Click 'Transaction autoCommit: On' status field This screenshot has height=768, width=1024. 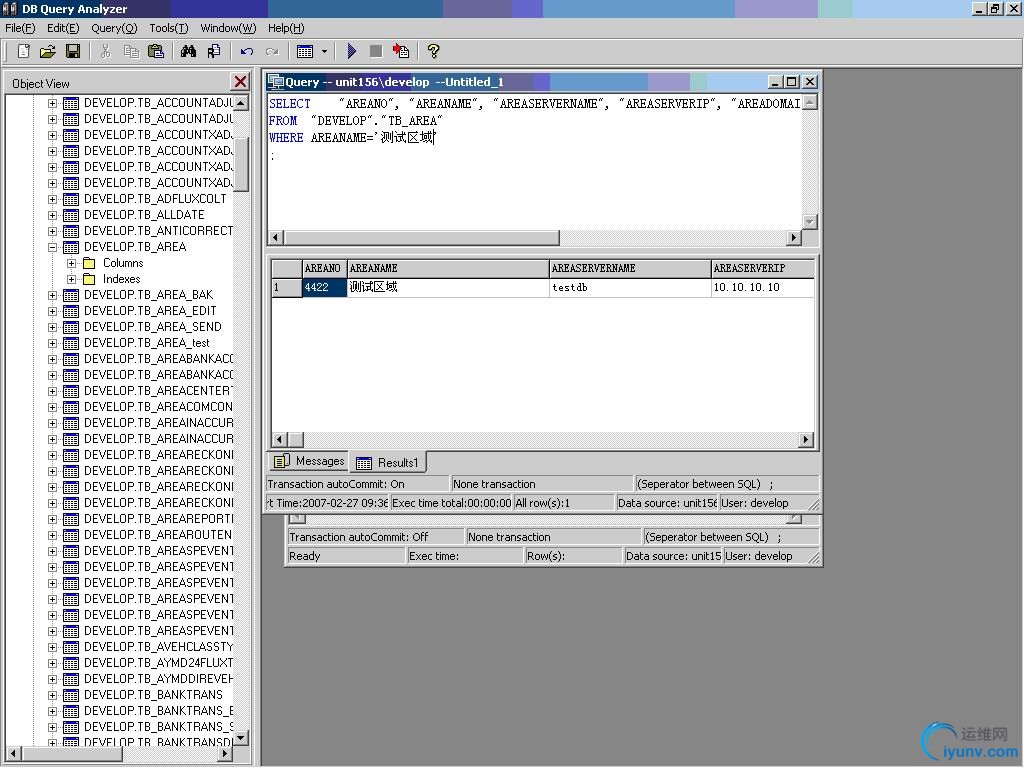[357, 484]
